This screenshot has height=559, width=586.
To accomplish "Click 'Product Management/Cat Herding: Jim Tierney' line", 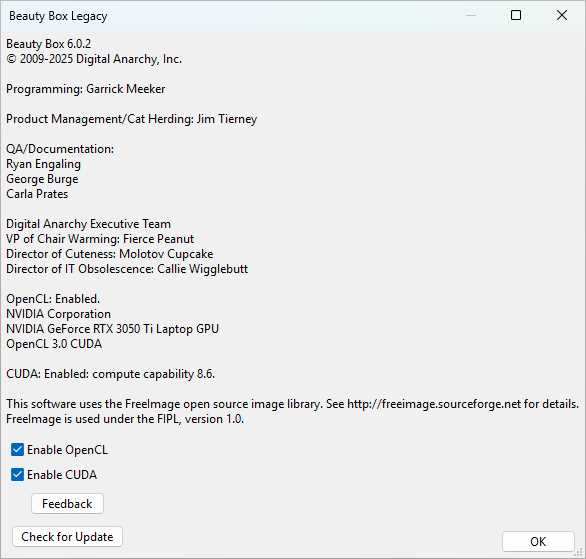I will pyautogui.click(x=132, y=119).
